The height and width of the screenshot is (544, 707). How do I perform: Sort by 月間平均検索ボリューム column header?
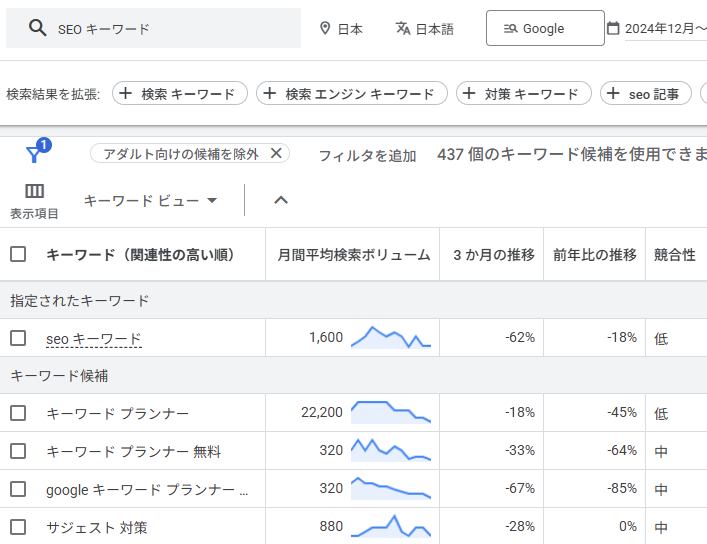pyautogui.click(x=354, y=255)
